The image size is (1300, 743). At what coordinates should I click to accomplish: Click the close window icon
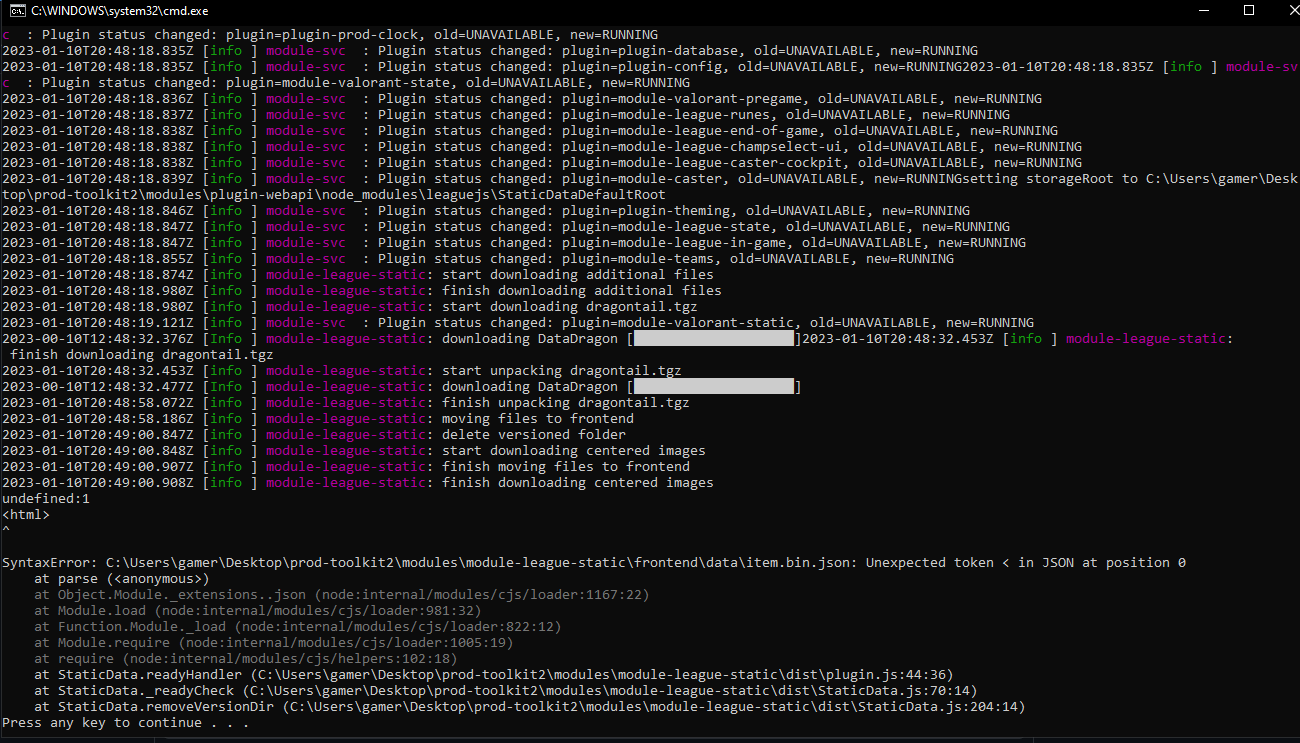pyautogui.click(x=1293, y=11)
